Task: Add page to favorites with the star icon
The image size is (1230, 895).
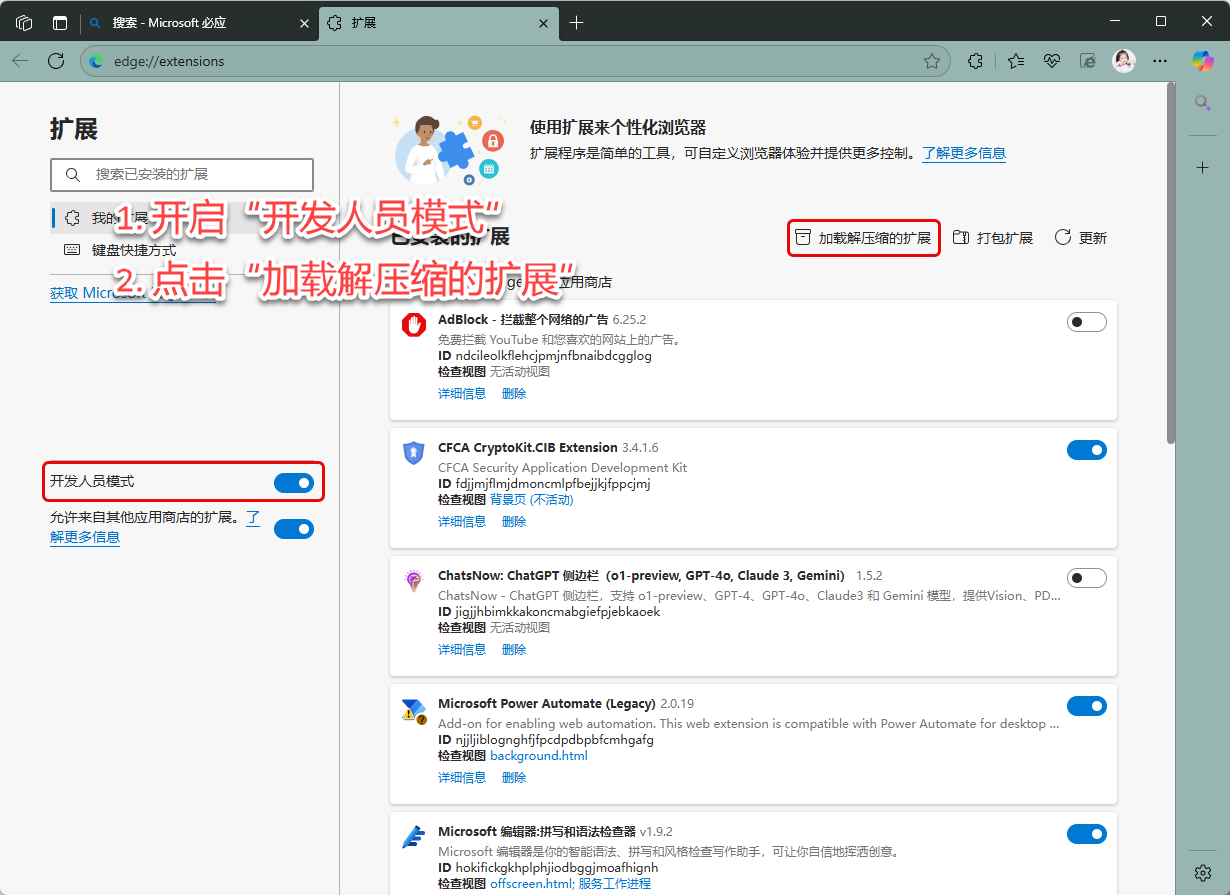Action: tap(932, 61)
